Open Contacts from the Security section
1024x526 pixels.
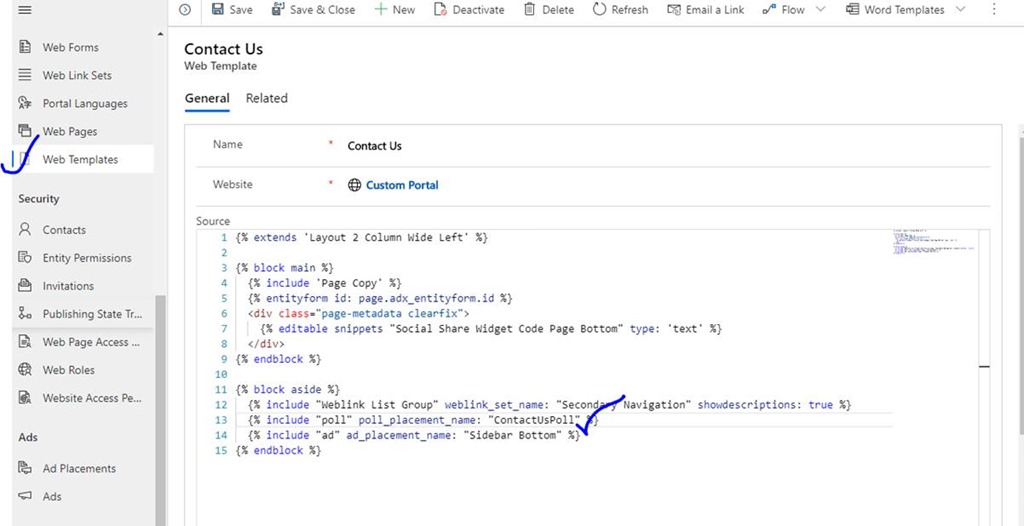click(64, 230)
